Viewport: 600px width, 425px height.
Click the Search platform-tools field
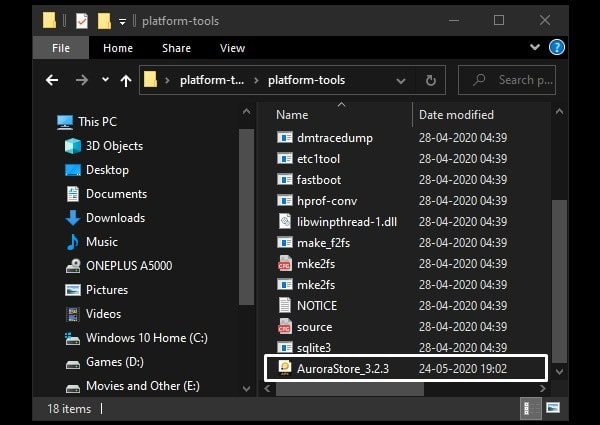(x=507, y=80)
